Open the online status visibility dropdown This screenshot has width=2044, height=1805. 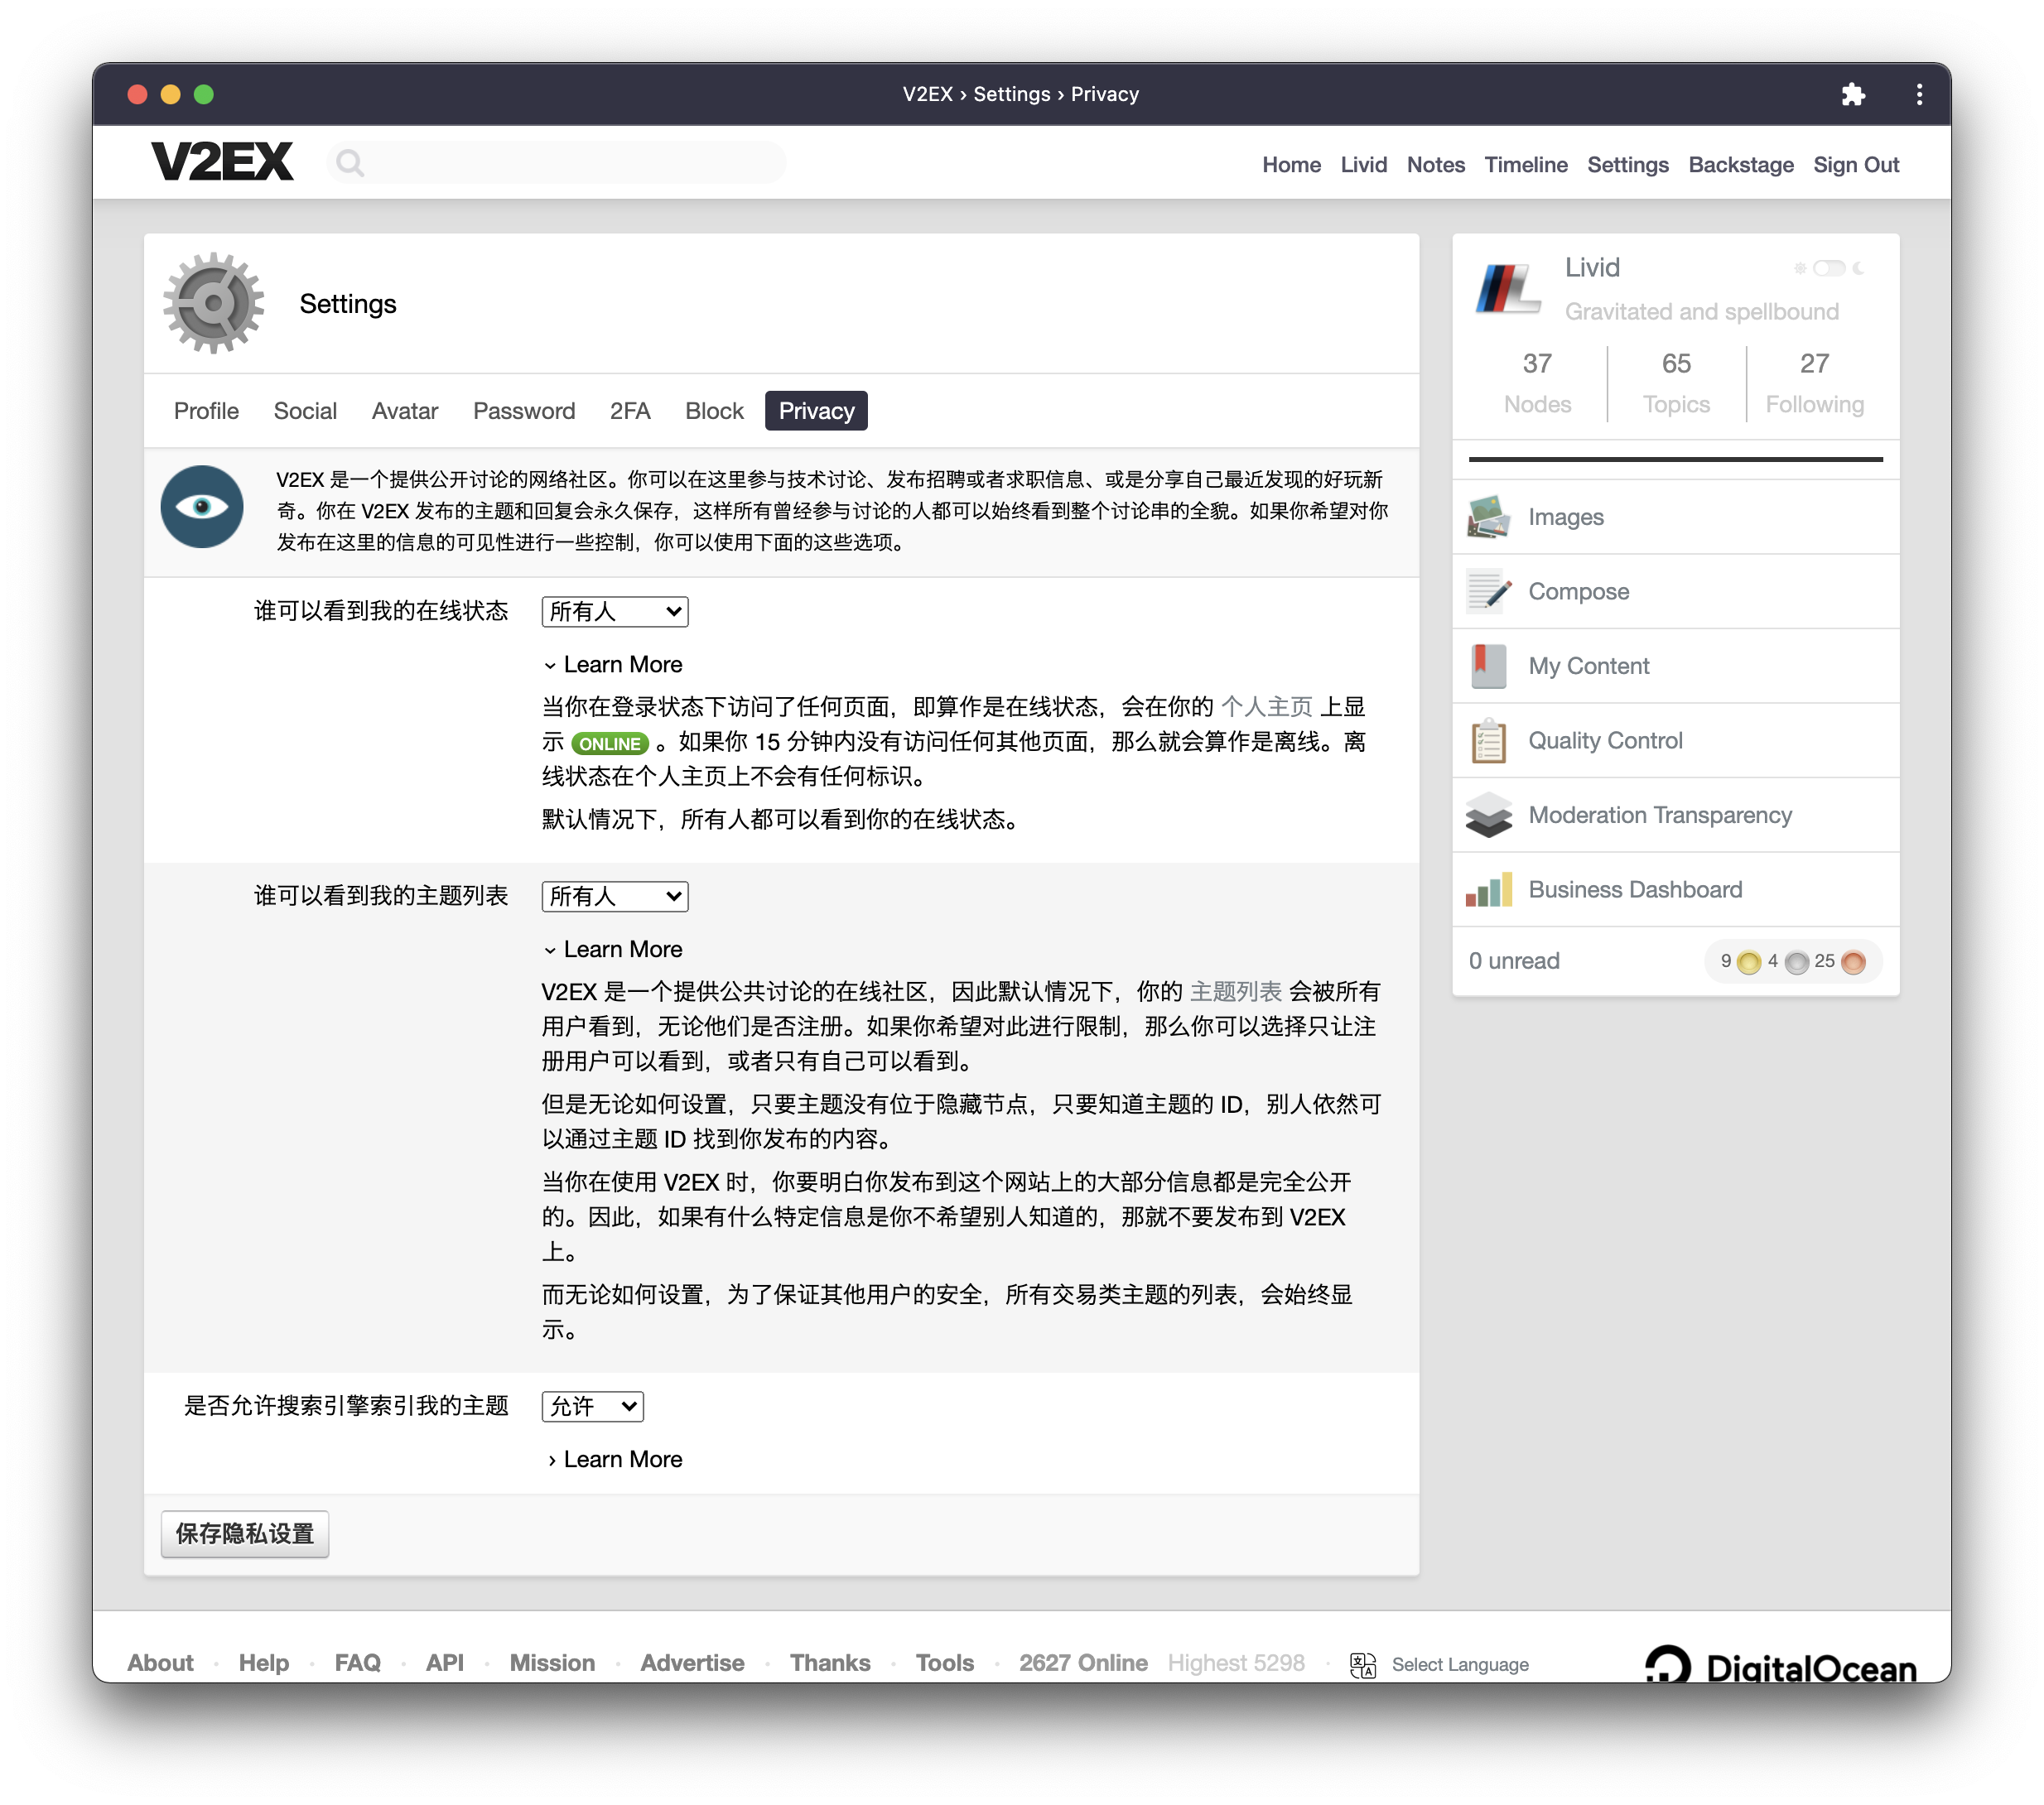coord(614,611)
